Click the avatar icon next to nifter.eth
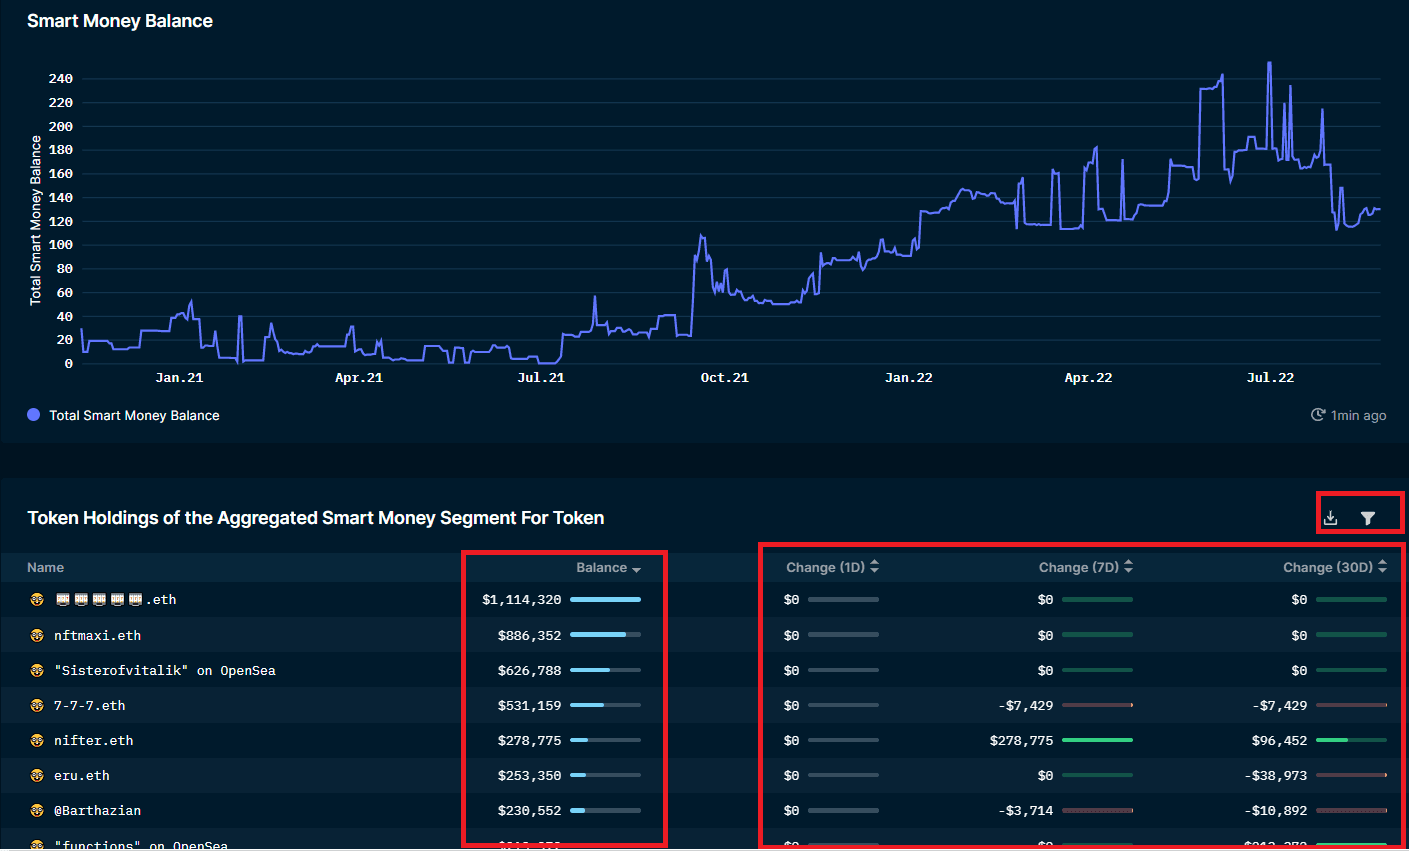The height and width of the screenshot is (851, 1409). click(37, 741)
